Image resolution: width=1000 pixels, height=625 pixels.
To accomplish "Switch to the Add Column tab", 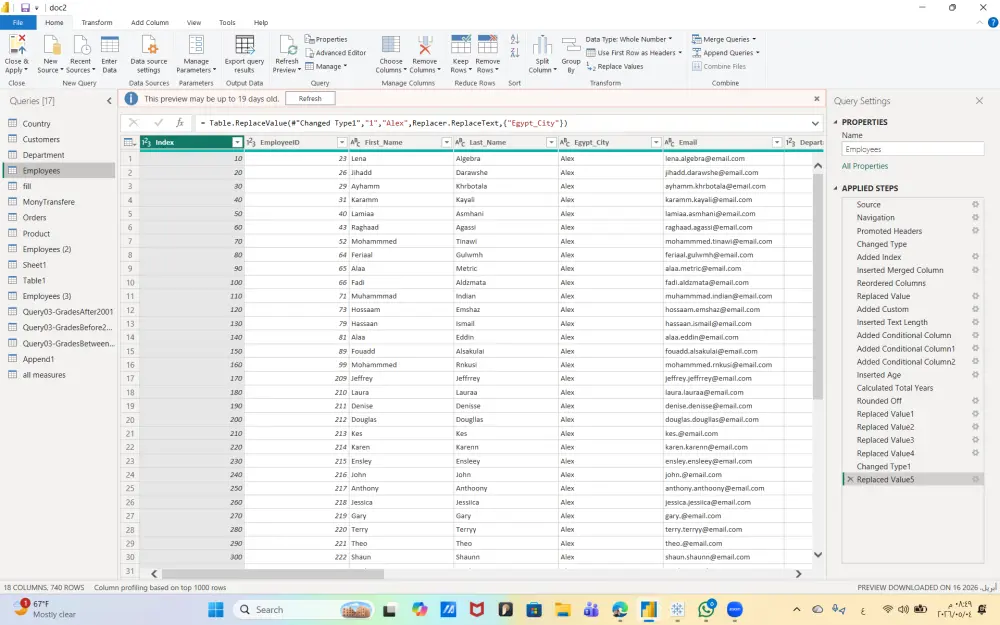I will click(x=150, y=22).
